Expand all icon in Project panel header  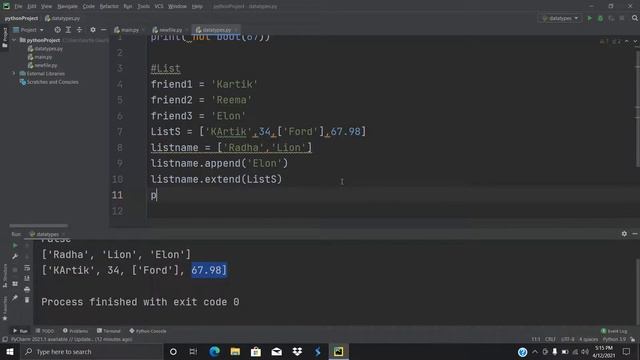click(x=68, y=30)
